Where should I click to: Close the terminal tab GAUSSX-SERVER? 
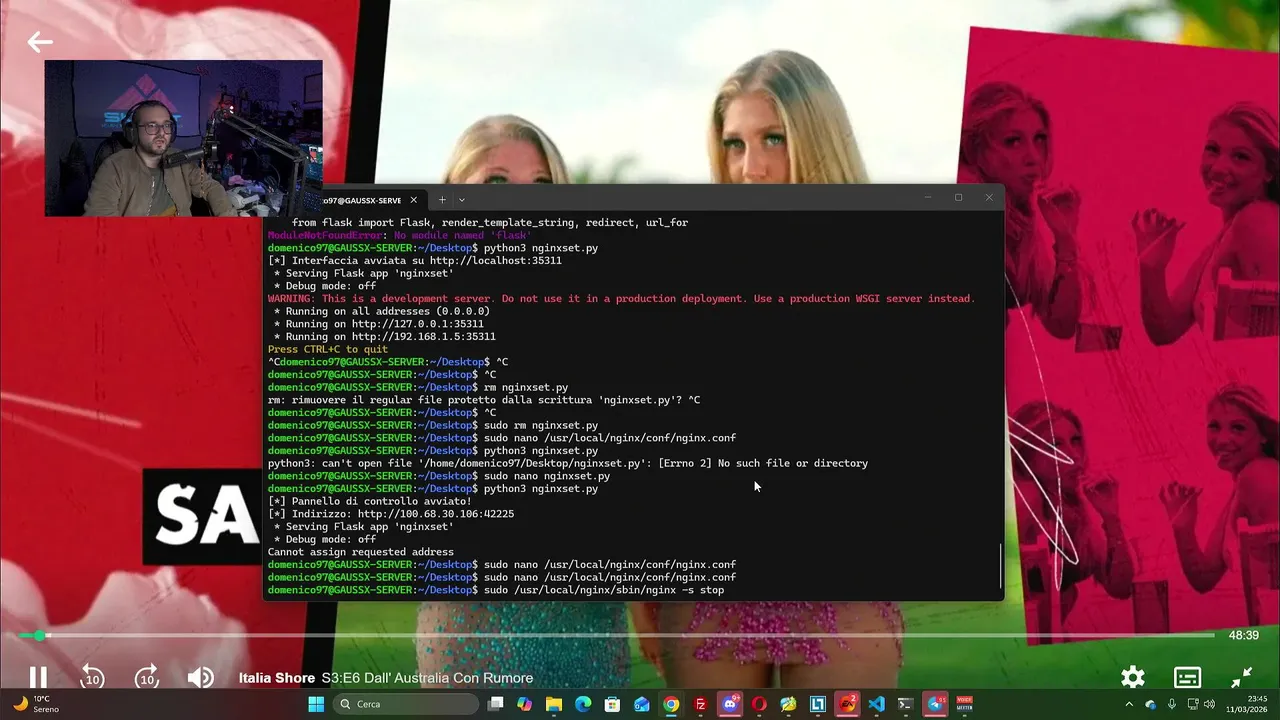[x=413, y=200]
